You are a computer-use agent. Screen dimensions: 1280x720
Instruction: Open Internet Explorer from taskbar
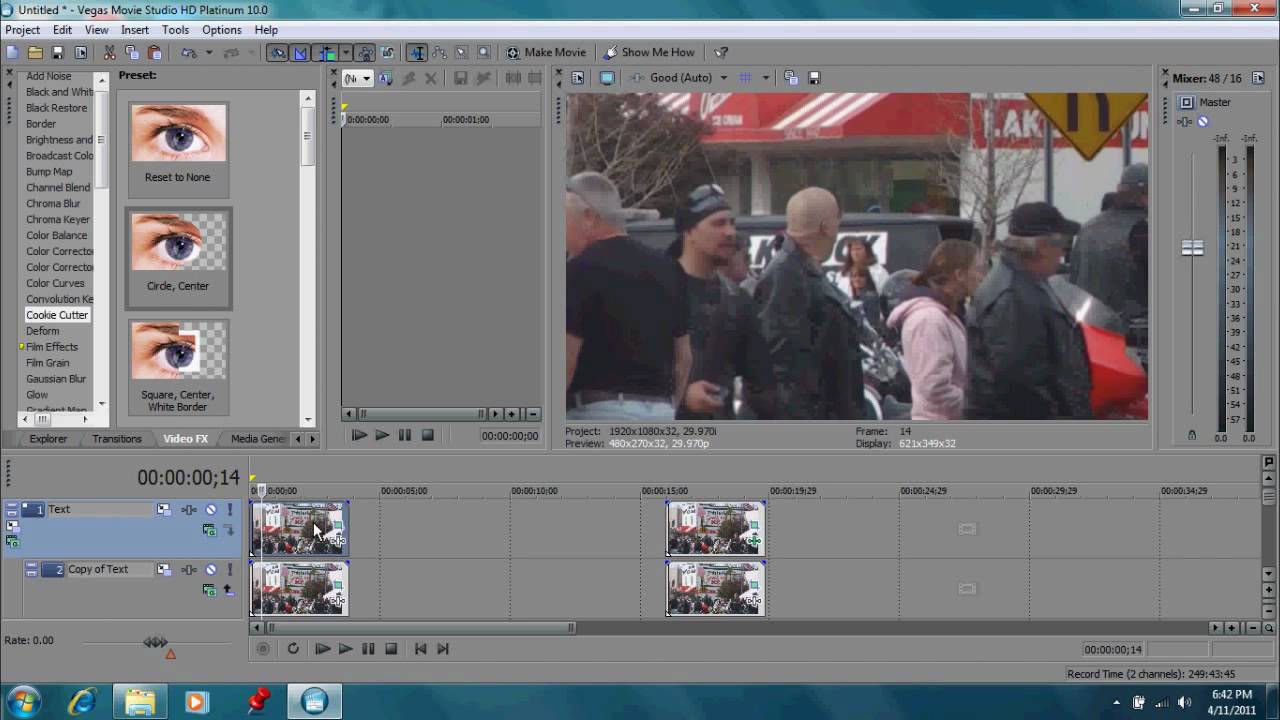(82, 702)
